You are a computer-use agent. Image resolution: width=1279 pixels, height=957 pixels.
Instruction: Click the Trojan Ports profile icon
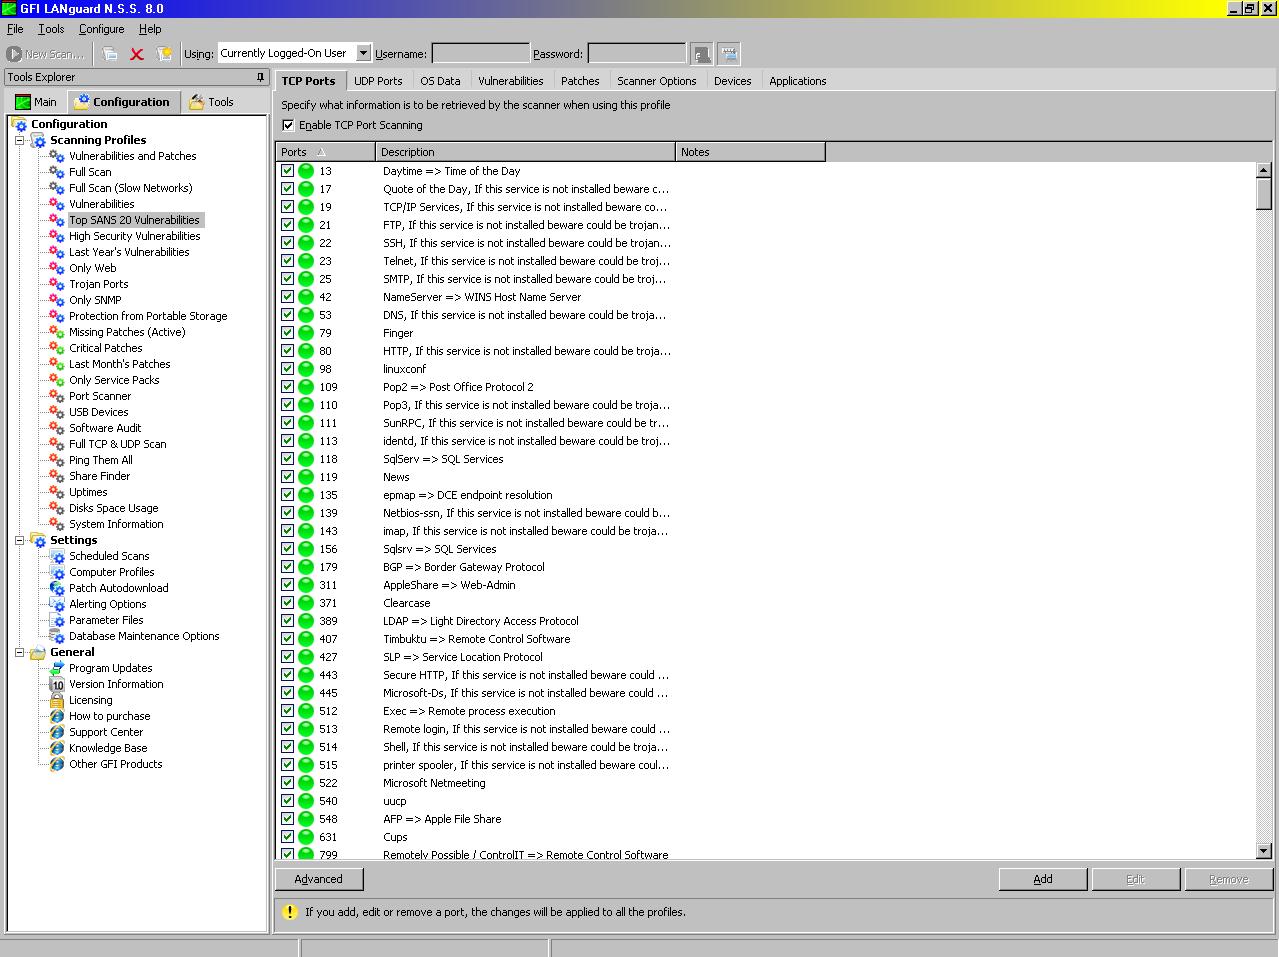click(57, 284)
